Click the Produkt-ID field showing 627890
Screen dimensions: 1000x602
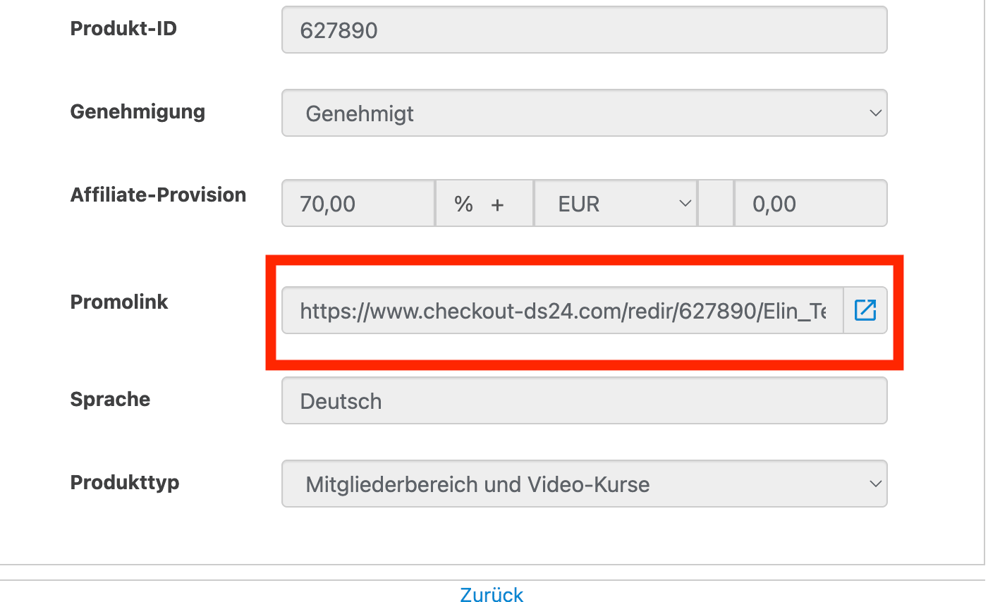click(x=583, y=30)
